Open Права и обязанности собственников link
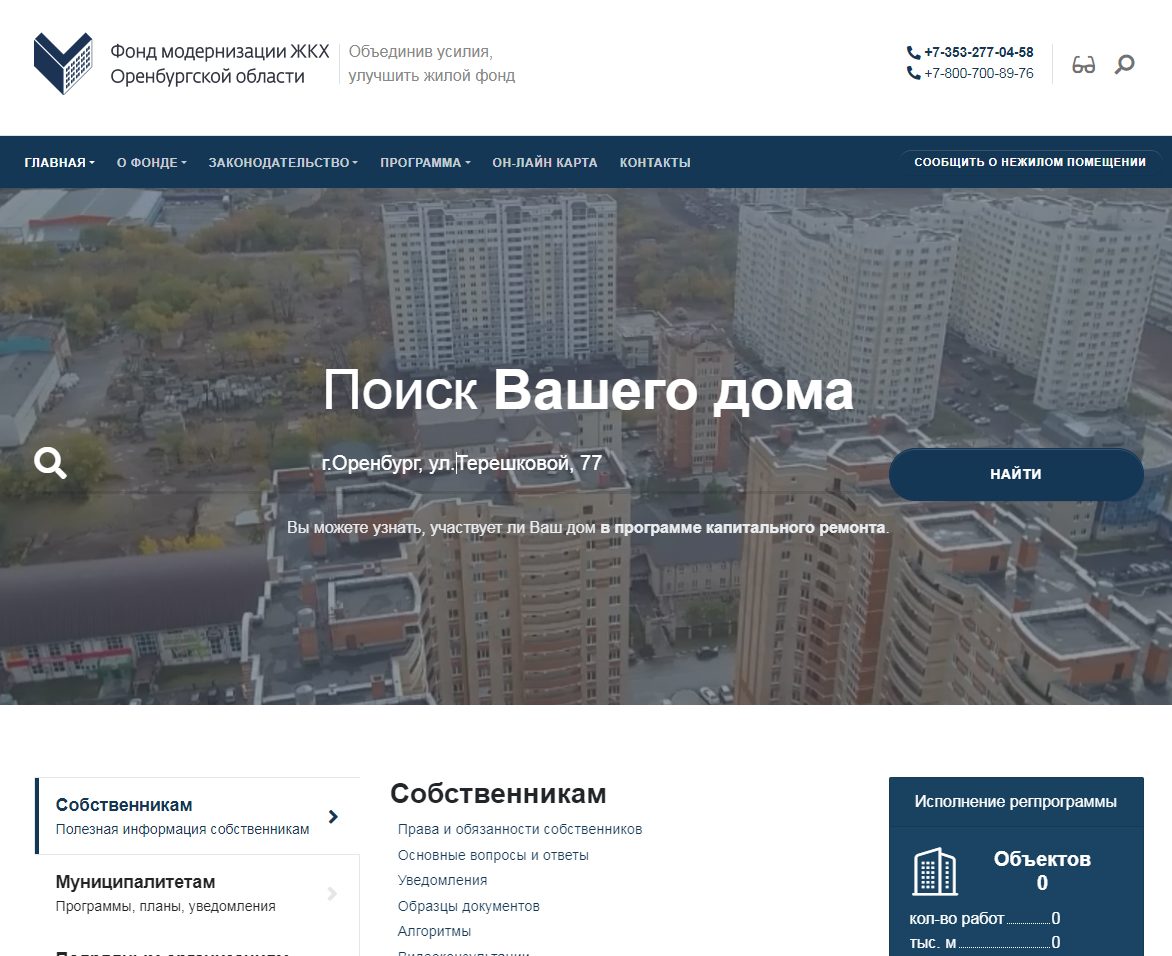Viewport: 1172px width, 956px height. point(519,830)
